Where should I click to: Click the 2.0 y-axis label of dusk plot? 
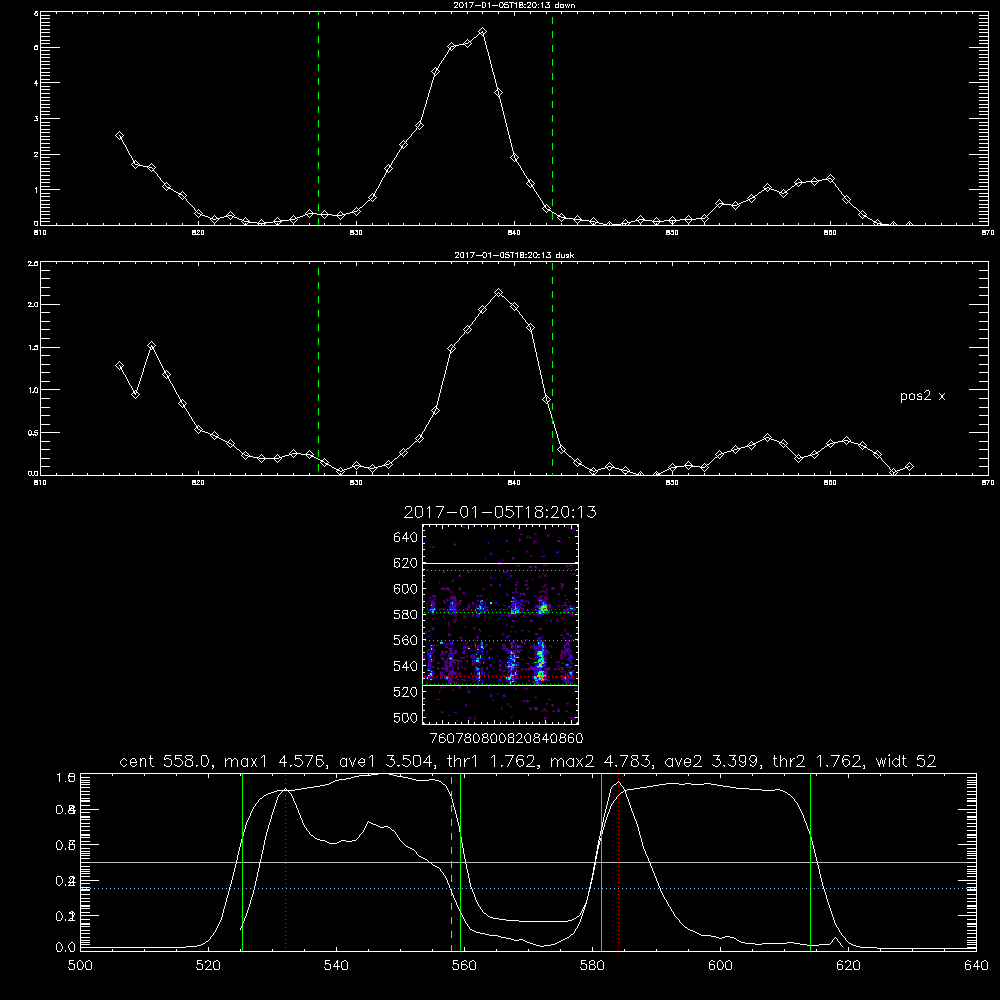coord(34,305)
